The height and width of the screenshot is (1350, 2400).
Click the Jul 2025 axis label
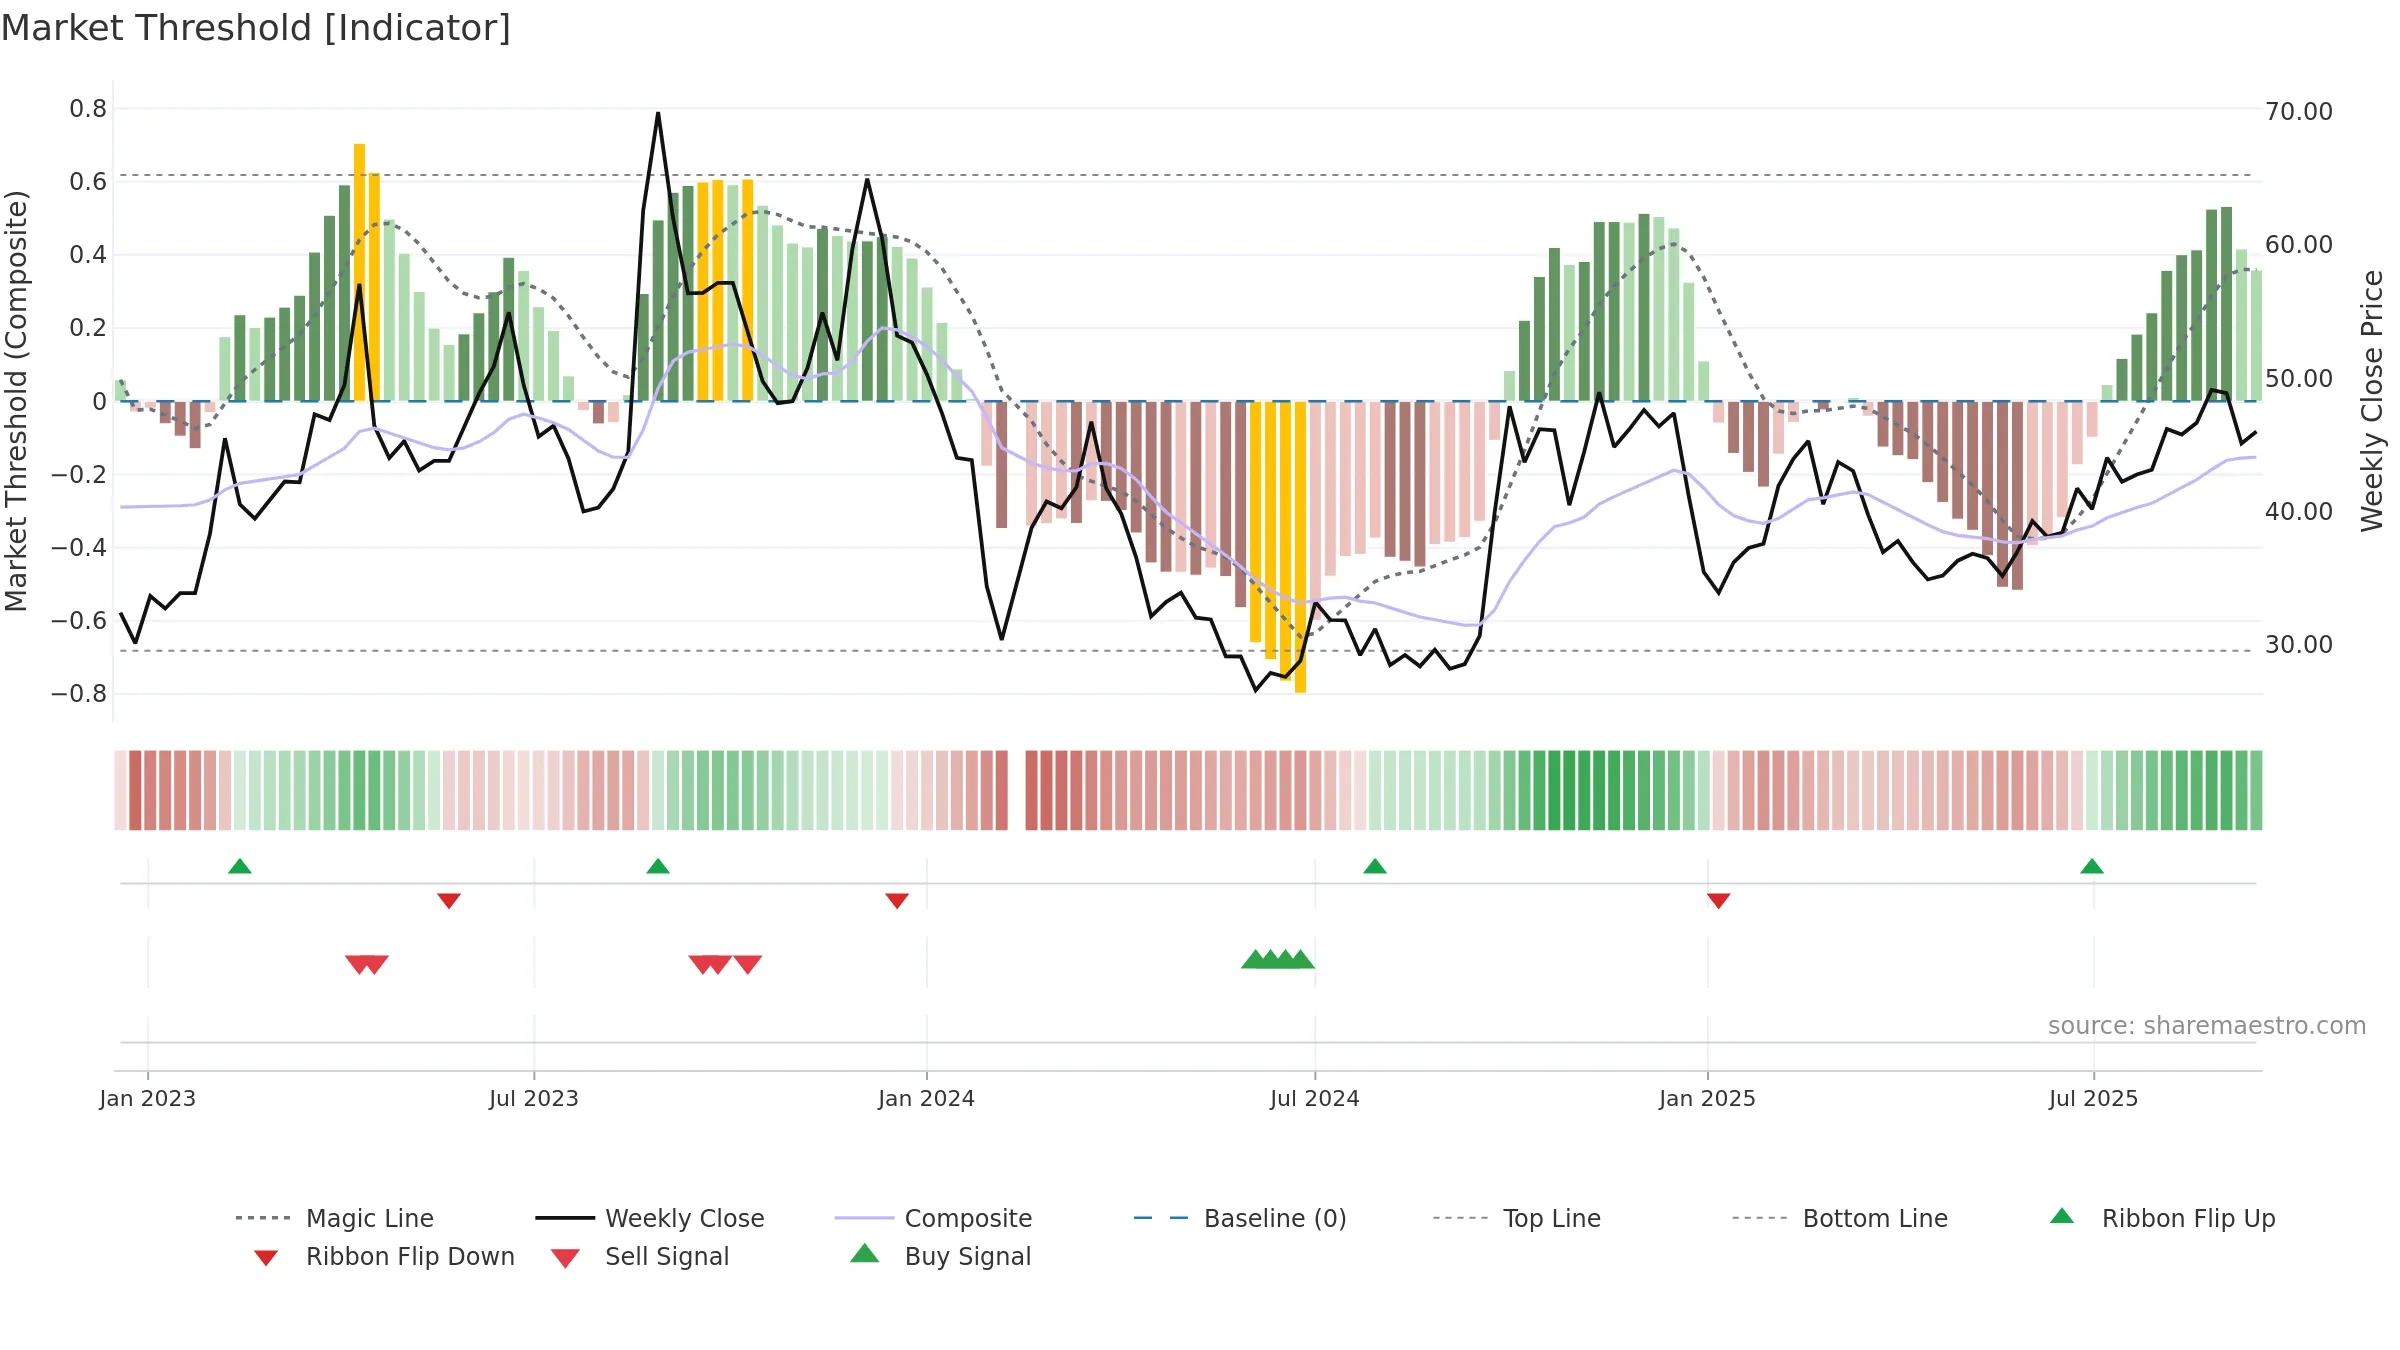pyautogui.click(x=2094, y=1099)
